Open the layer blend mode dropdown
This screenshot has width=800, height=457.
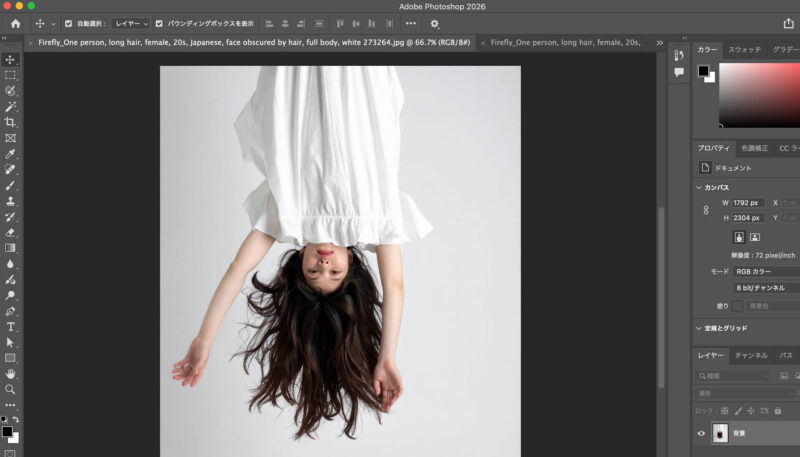pos(746,393)
